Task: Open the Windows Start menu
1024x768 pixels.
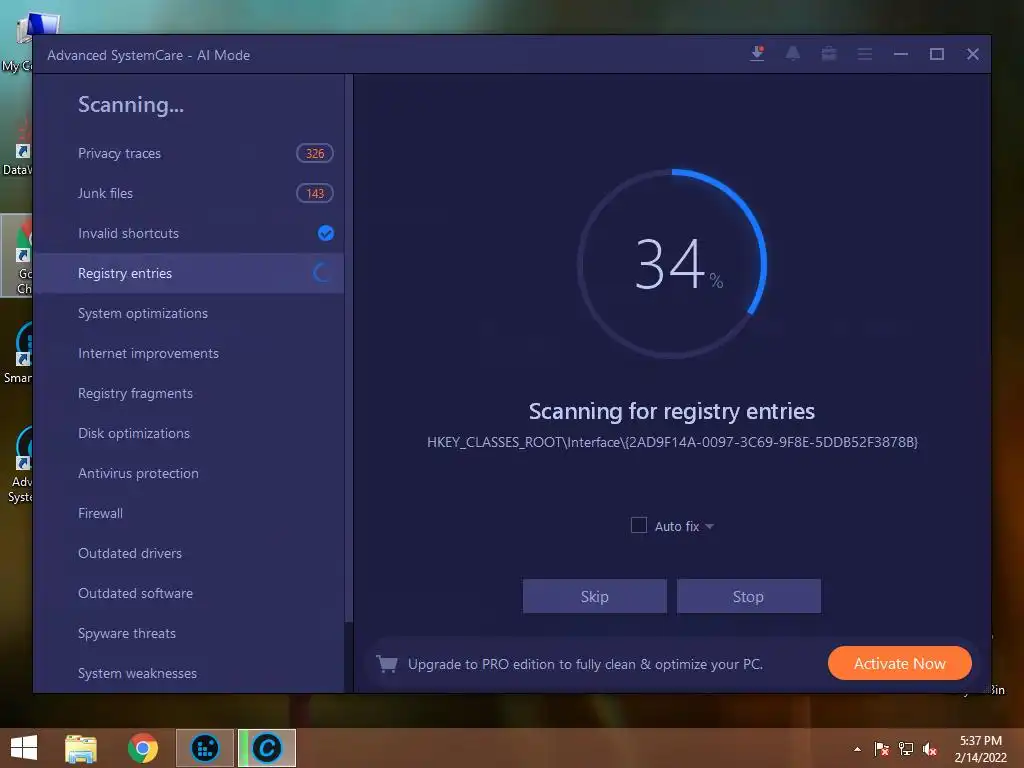Action: point(24,748)
